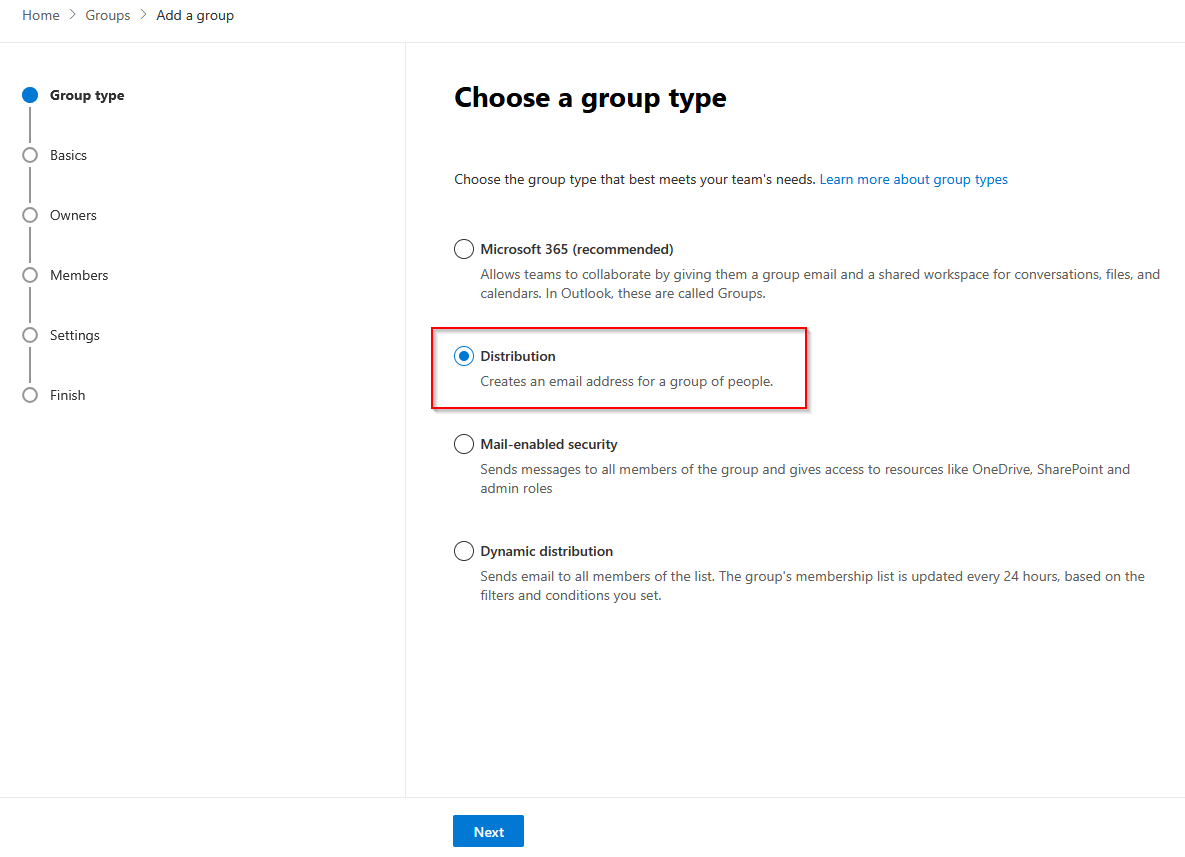Click the Finish step label
Viewport: 1185px width, 857px height.
[67, 396]
